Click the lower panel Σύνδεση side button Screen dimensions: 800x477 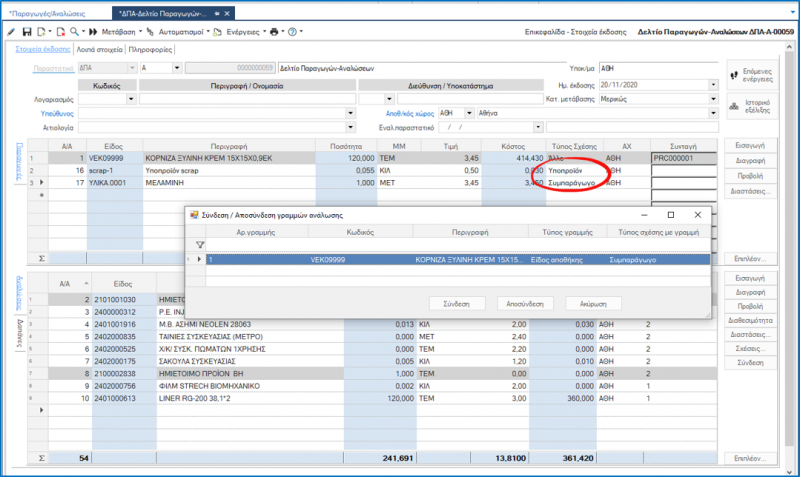(750, 363)
